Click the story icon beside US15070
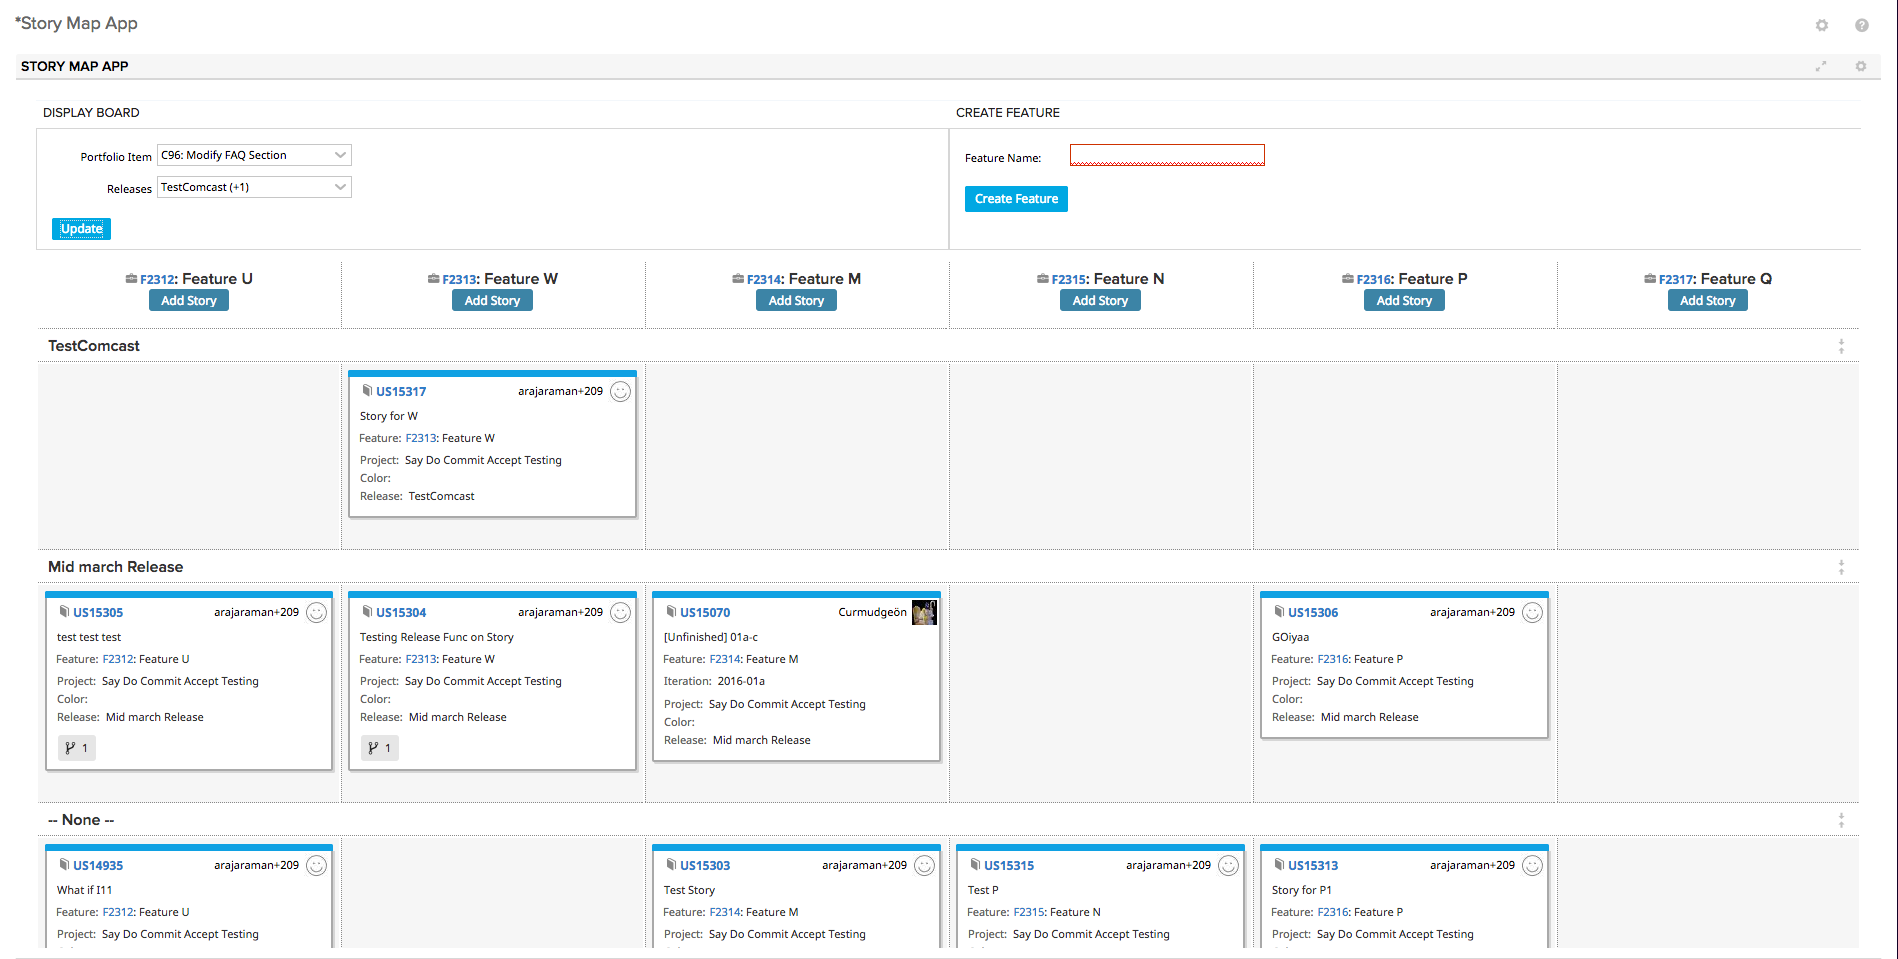 671,612
